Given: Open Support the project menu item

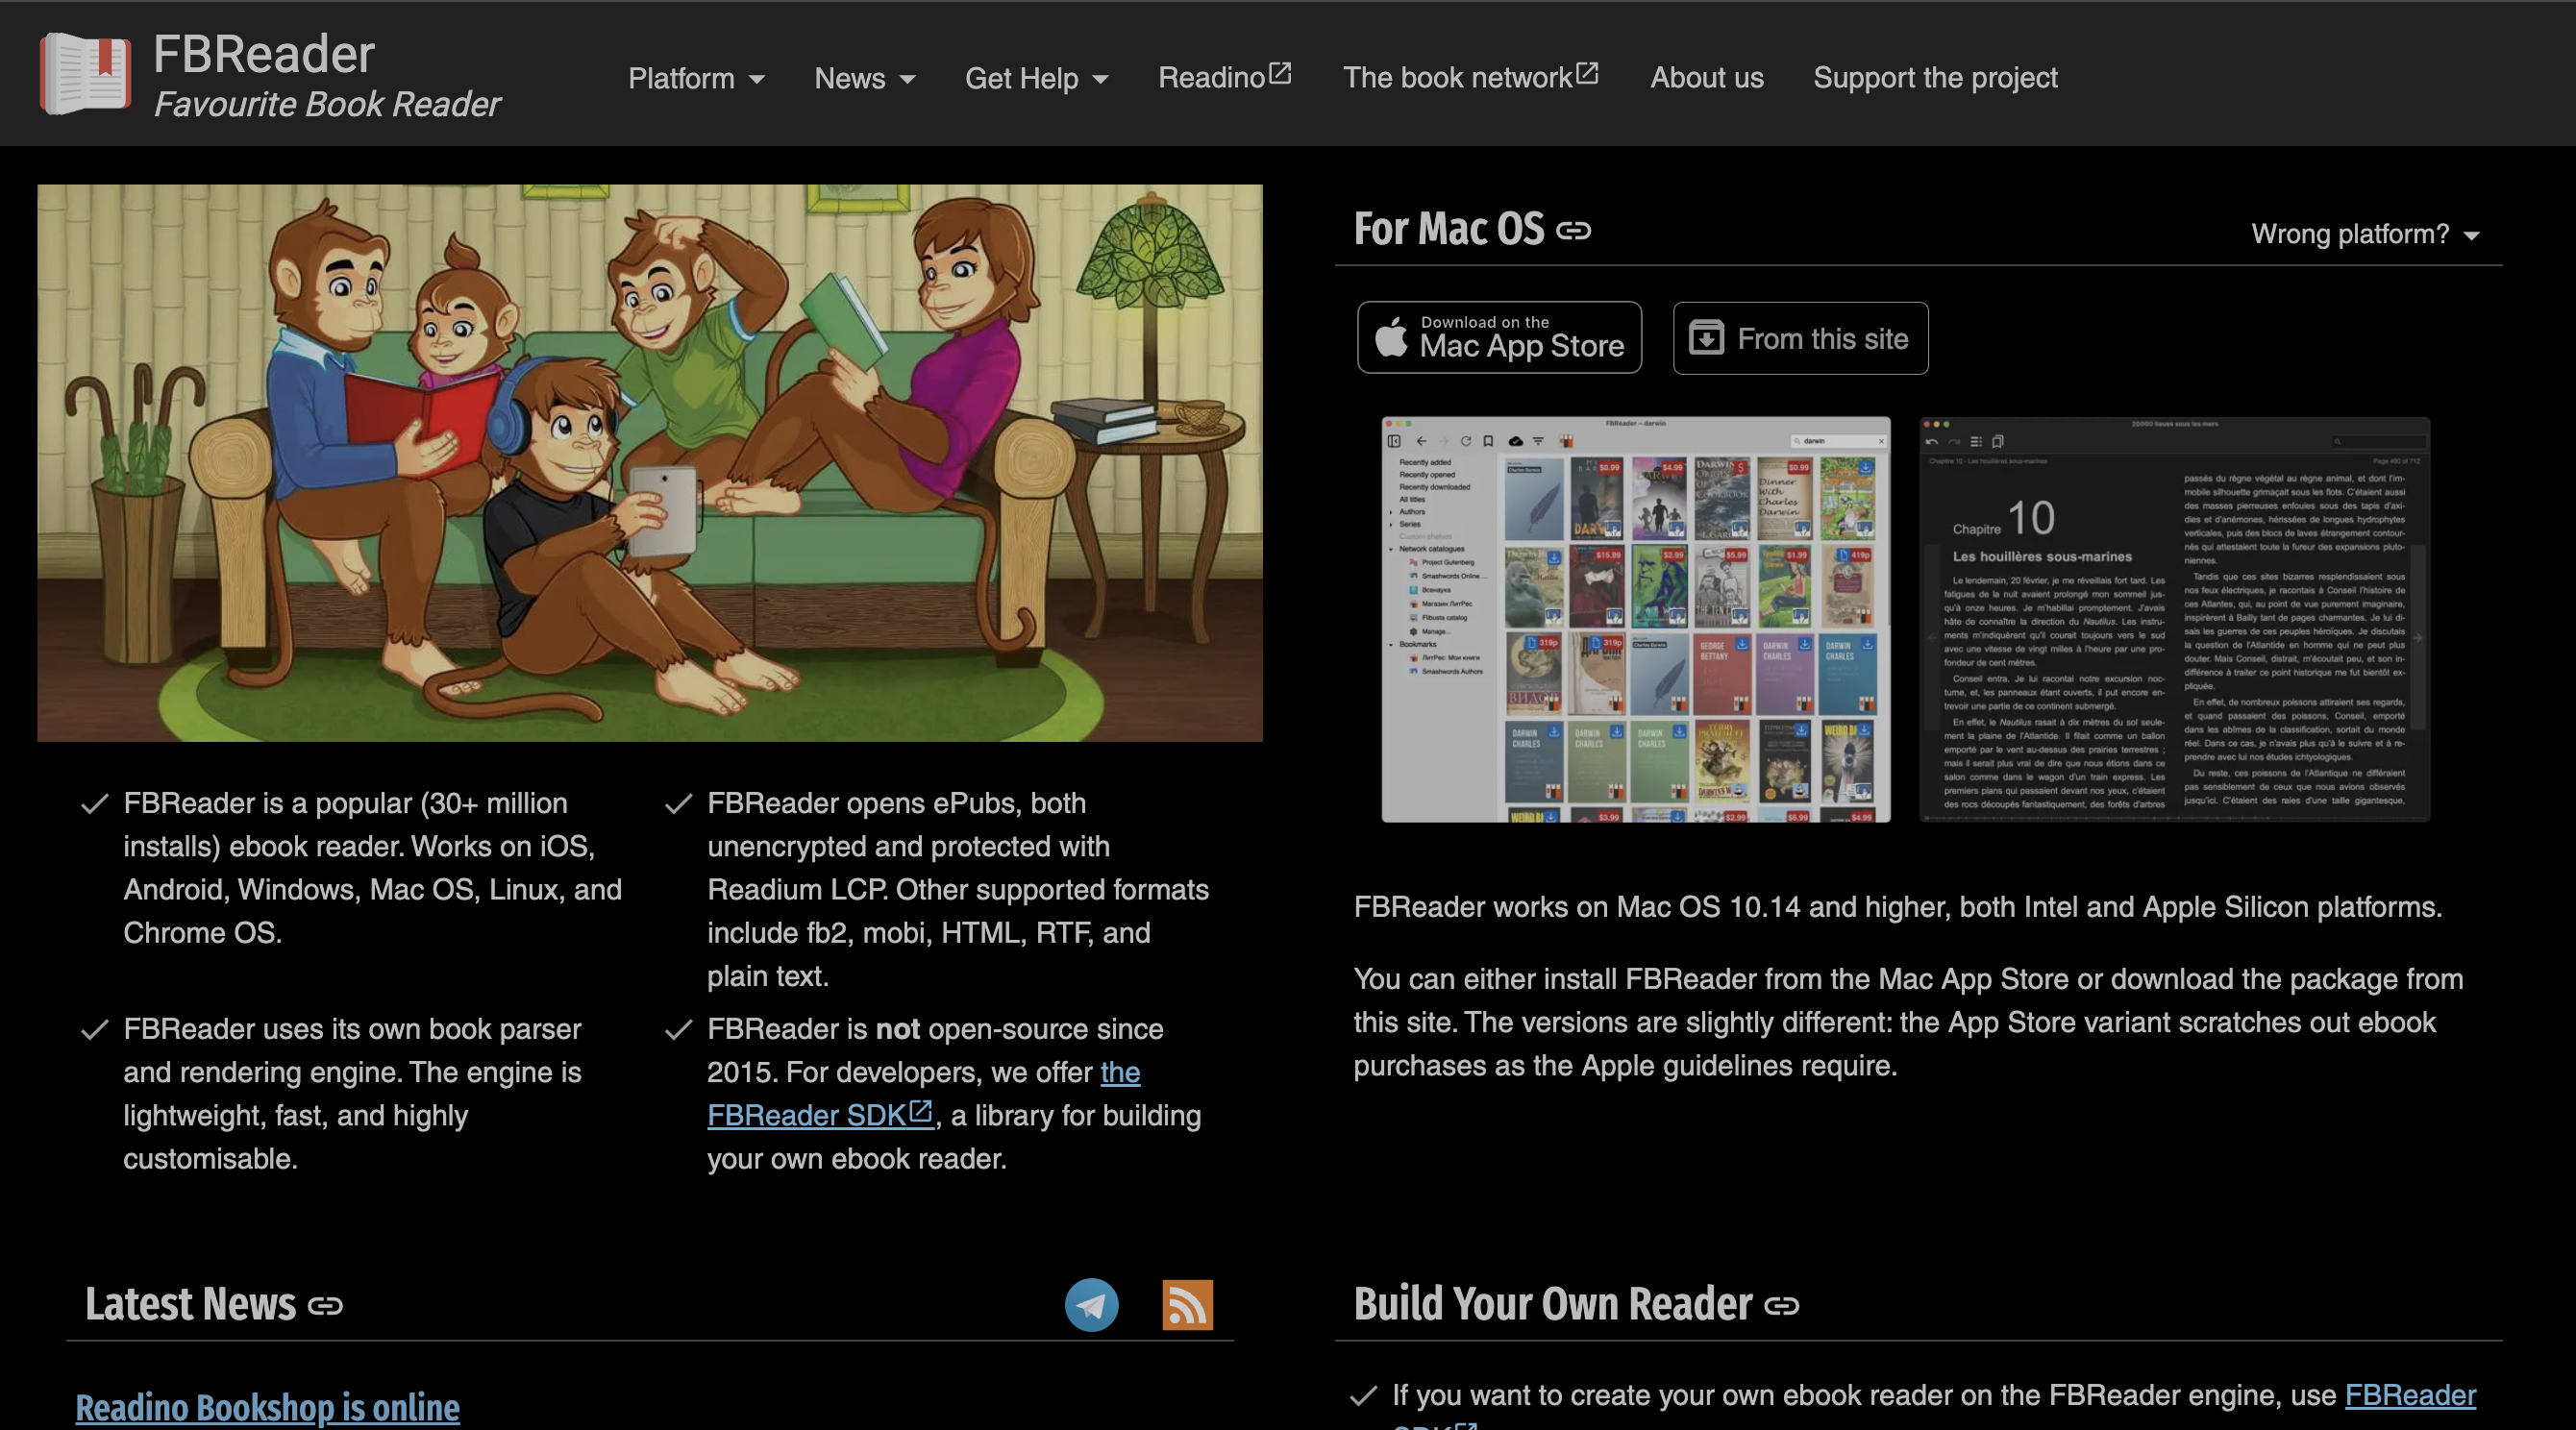Looking at the screenshot, I should pos(1934,78).
